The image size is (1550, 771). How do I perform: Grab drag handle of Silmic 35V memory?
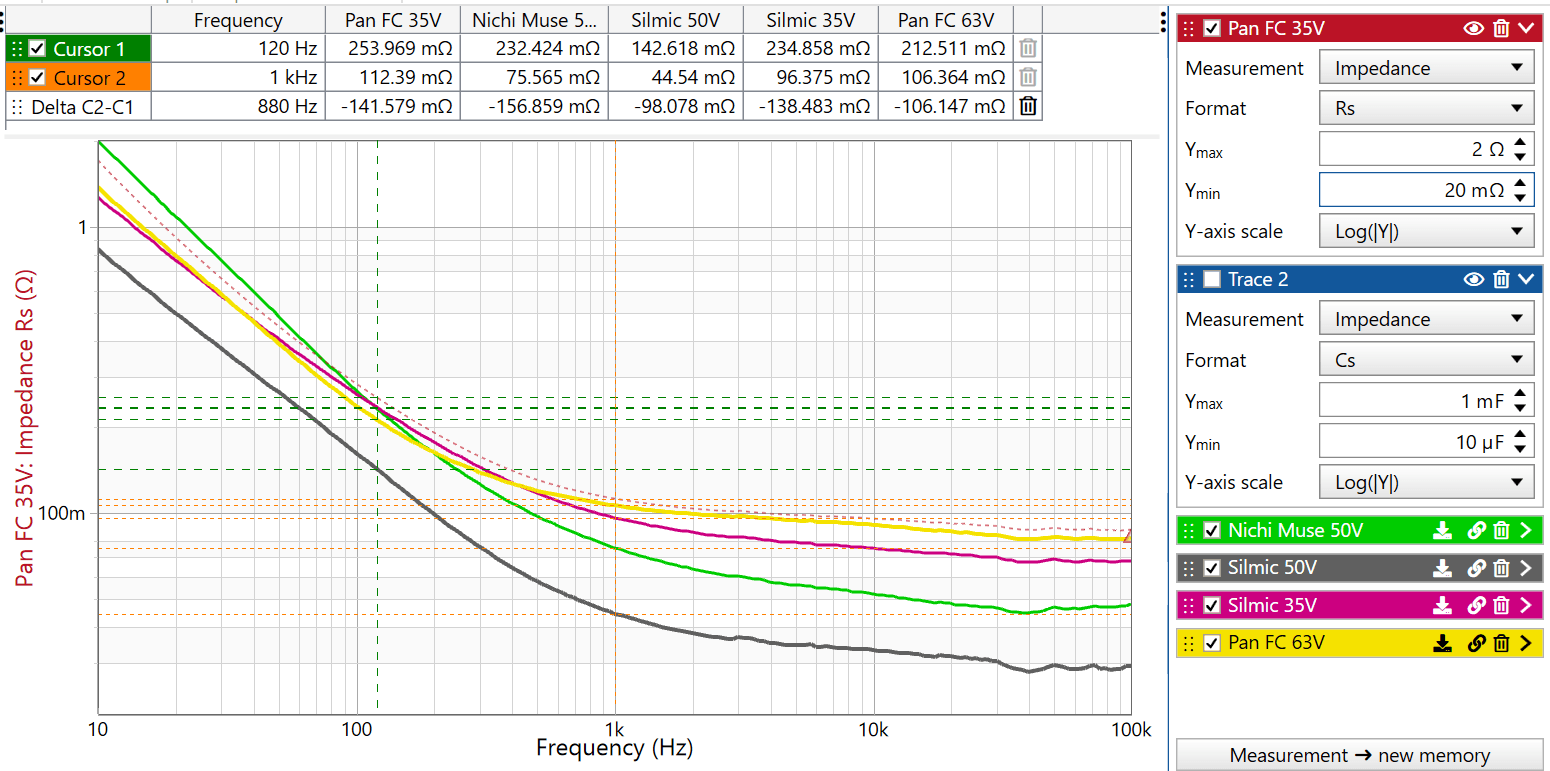click(x=1189, y=605)
